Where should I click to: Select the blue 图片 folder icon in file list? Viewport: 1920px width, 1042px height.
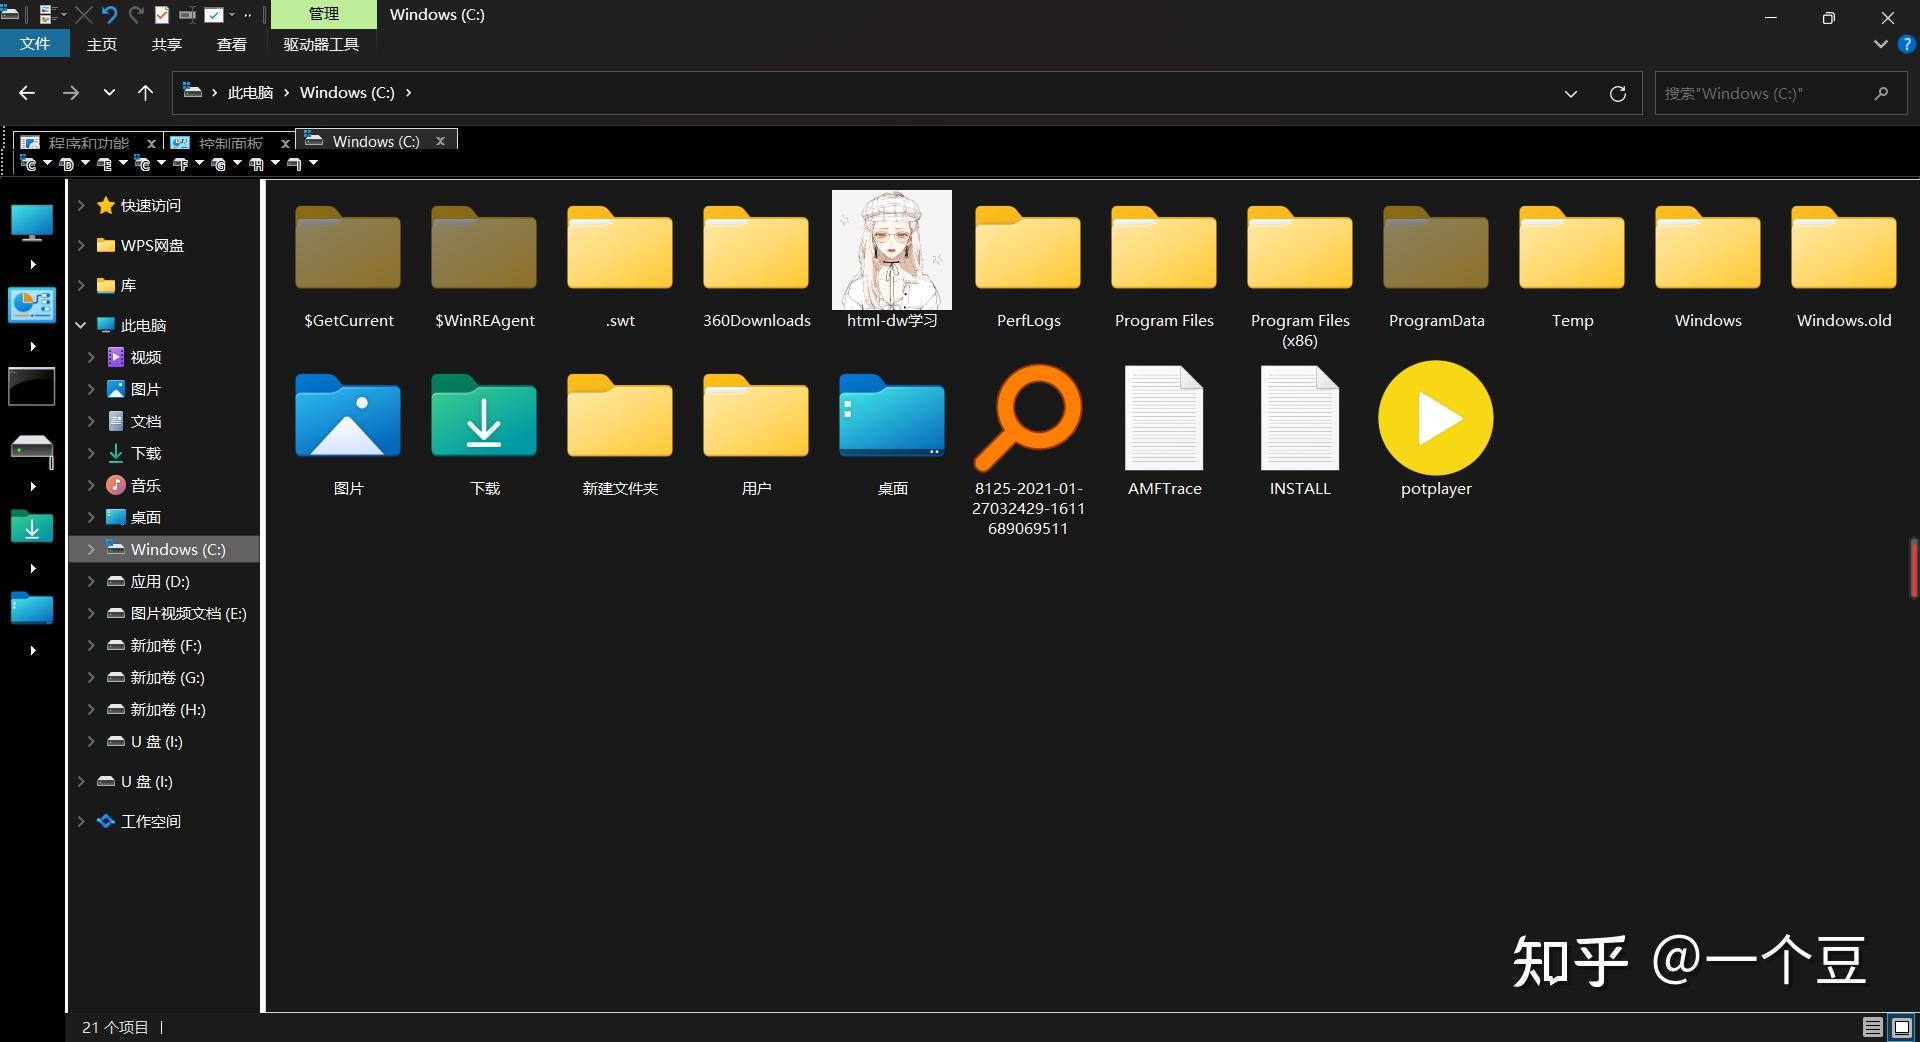[348, 417]
